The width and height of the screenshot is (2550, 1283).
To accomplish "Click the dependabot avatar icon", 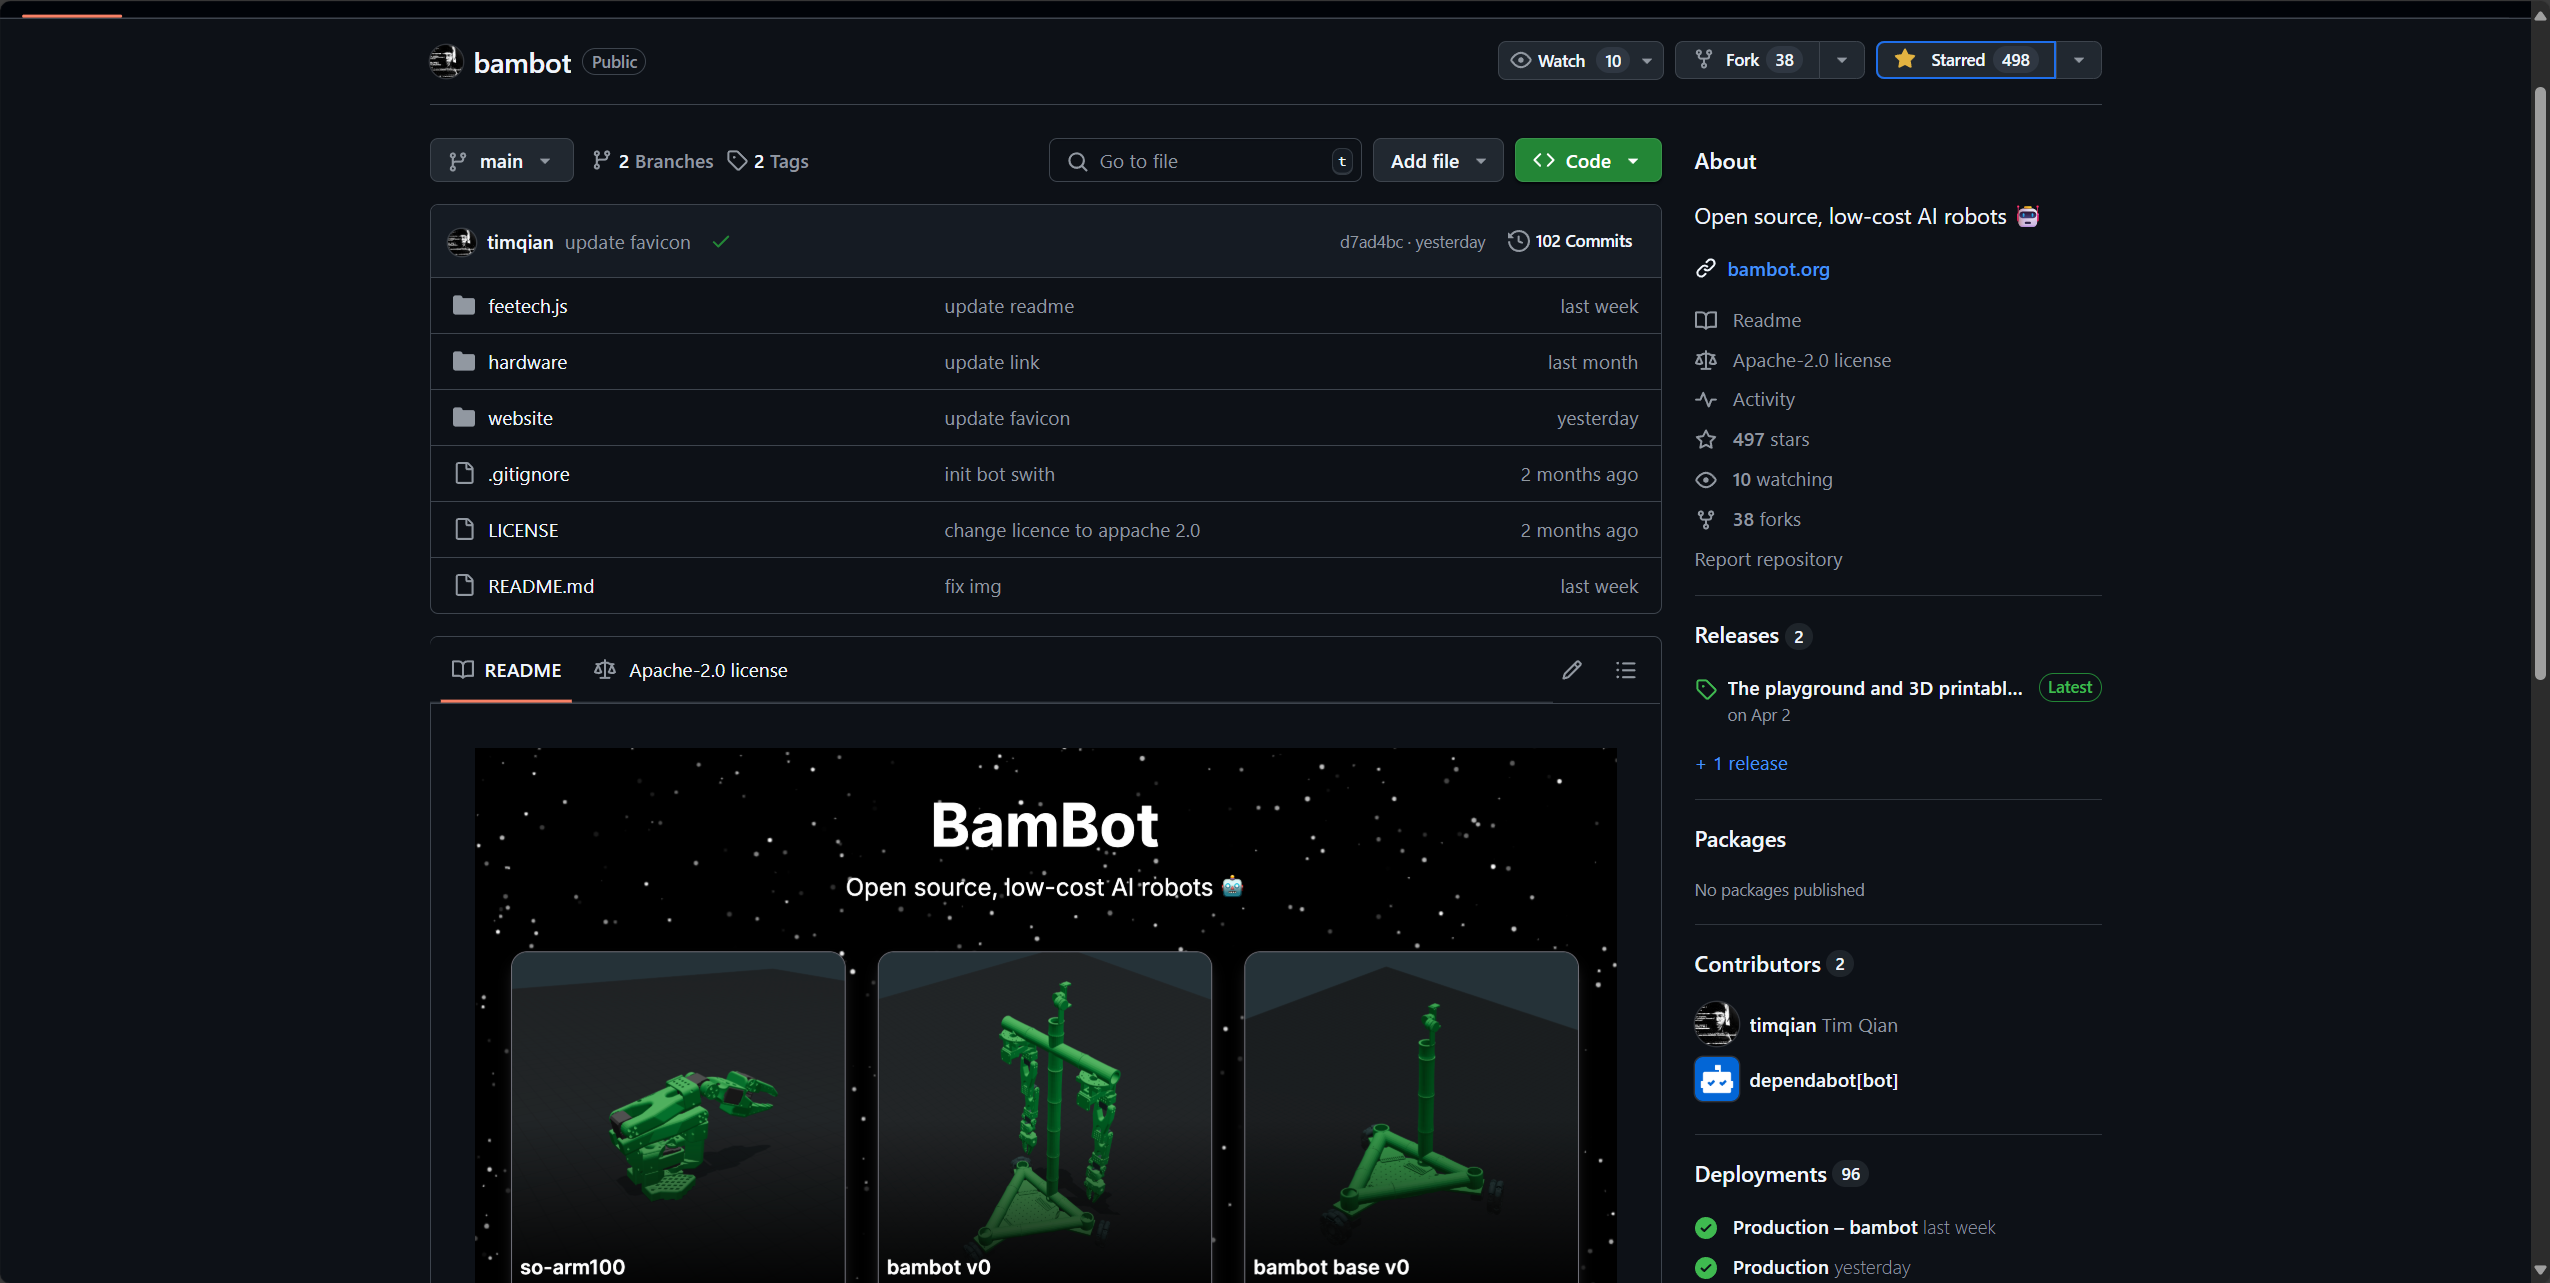I will (x=1716, y=1080).
